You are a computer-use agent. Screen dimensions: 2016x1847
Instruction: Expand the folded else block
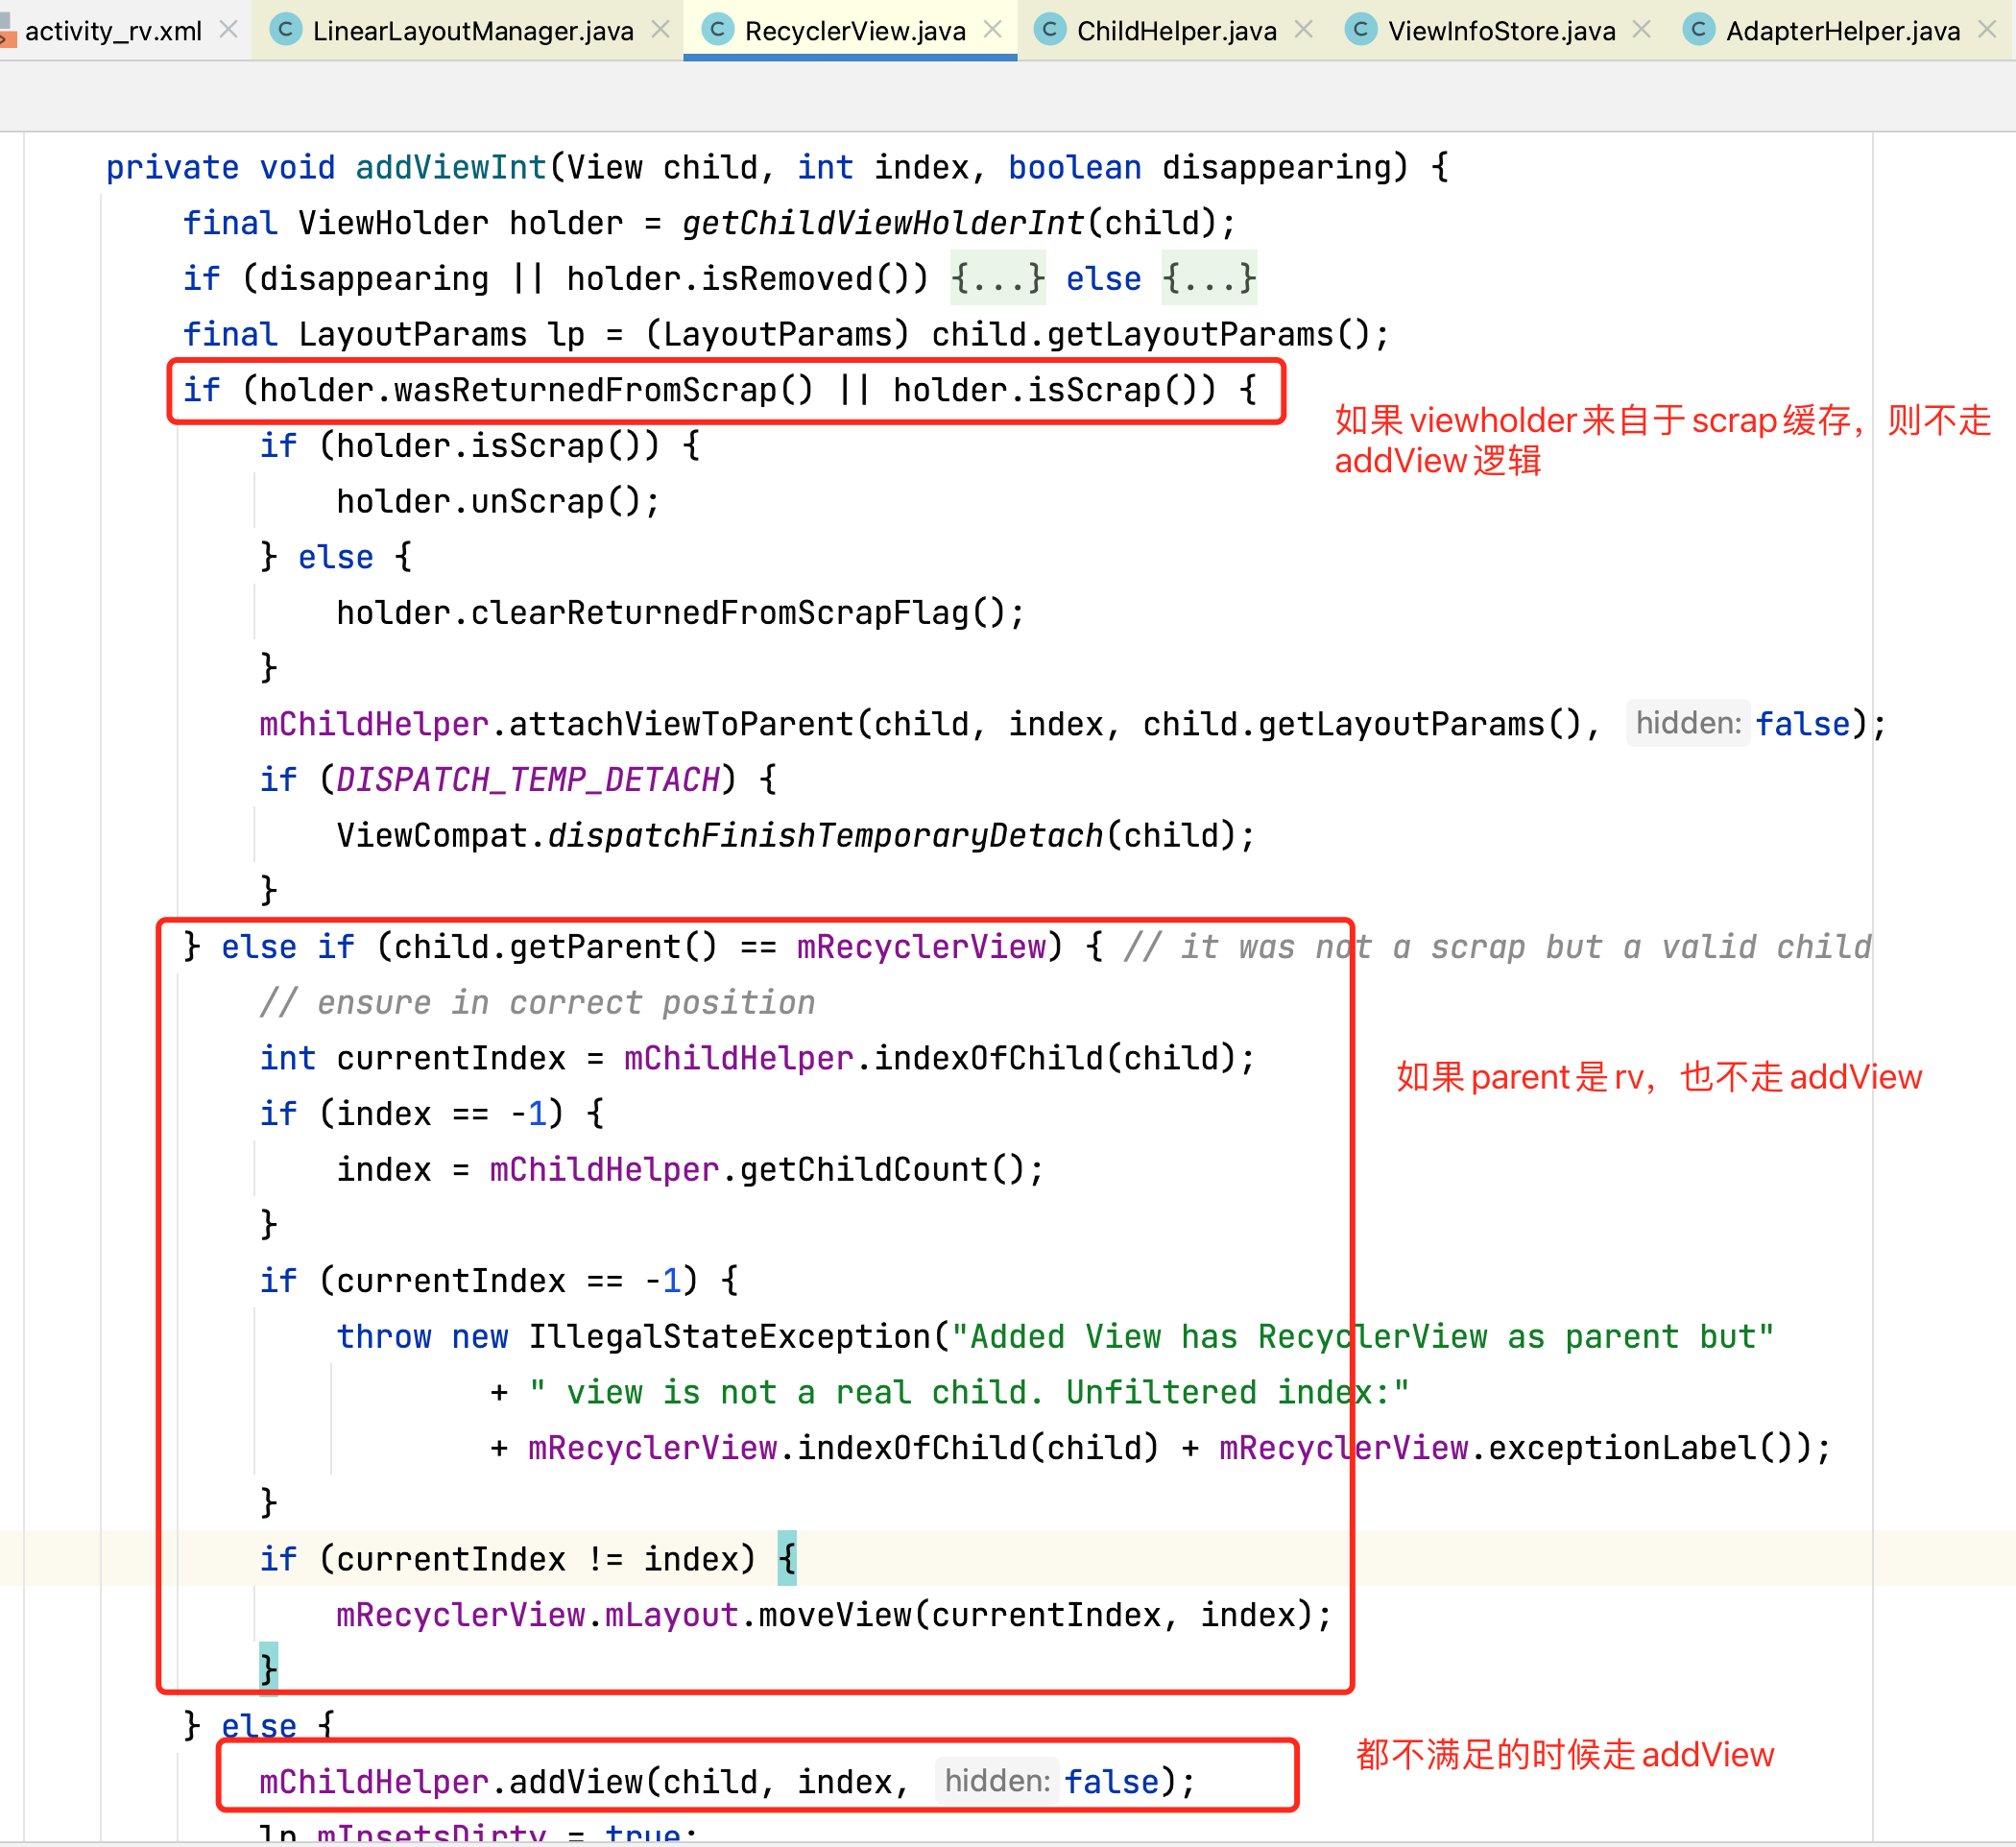(x=1208, y=278)
